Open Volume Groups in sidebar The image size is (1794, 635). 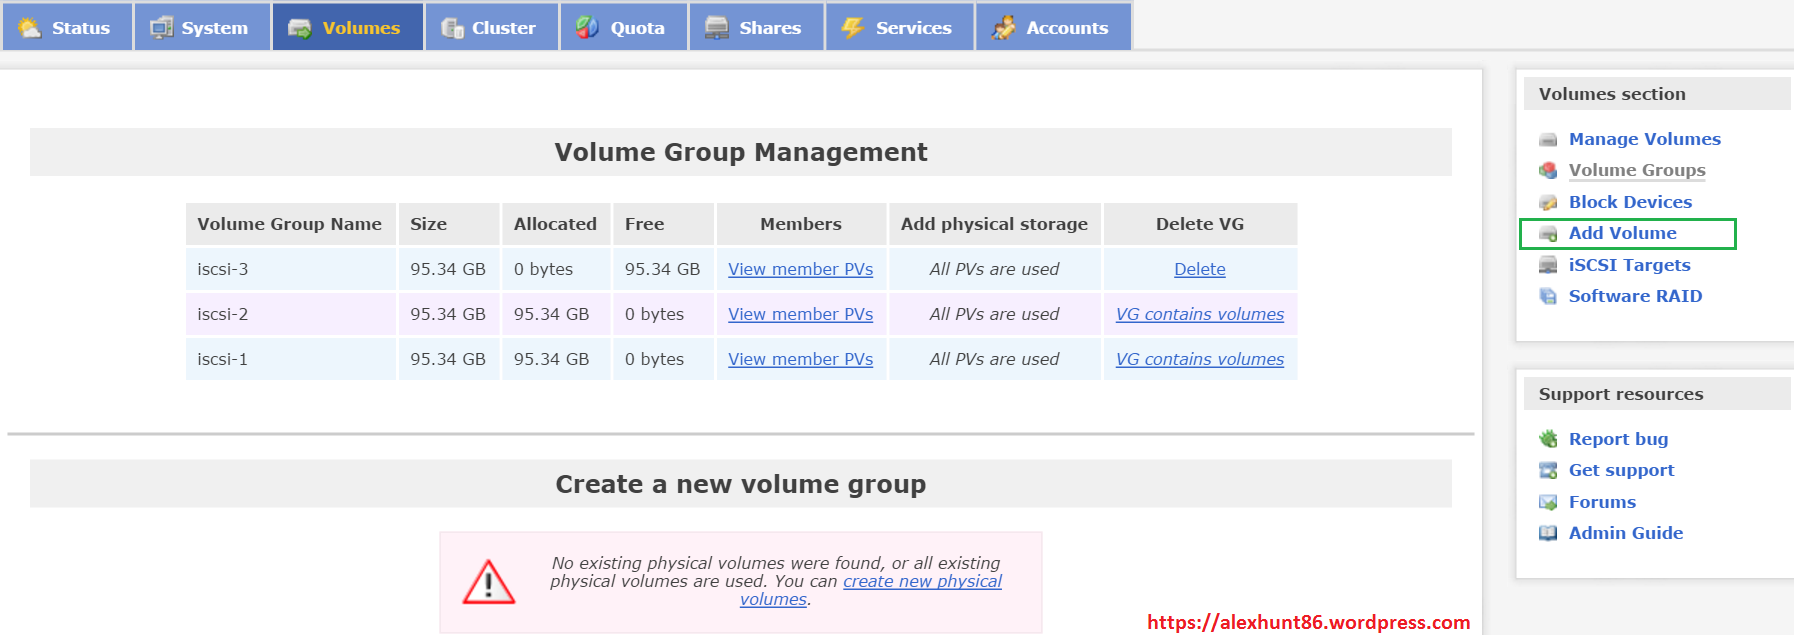(x=1636, y=170)
